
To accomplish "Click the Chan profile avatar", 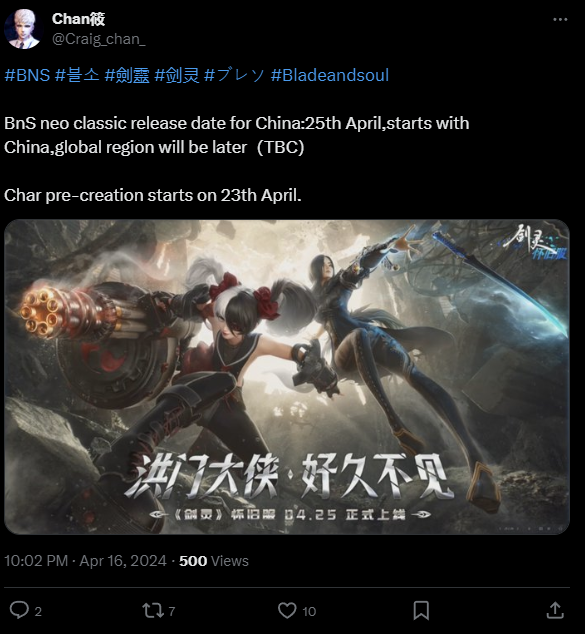I will 23,29.
